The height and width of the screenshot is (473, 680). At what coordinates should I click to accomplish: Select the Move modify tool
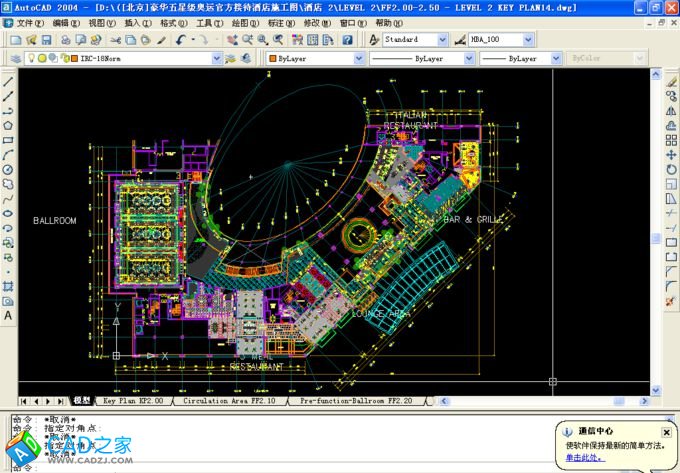click(671, 155)
